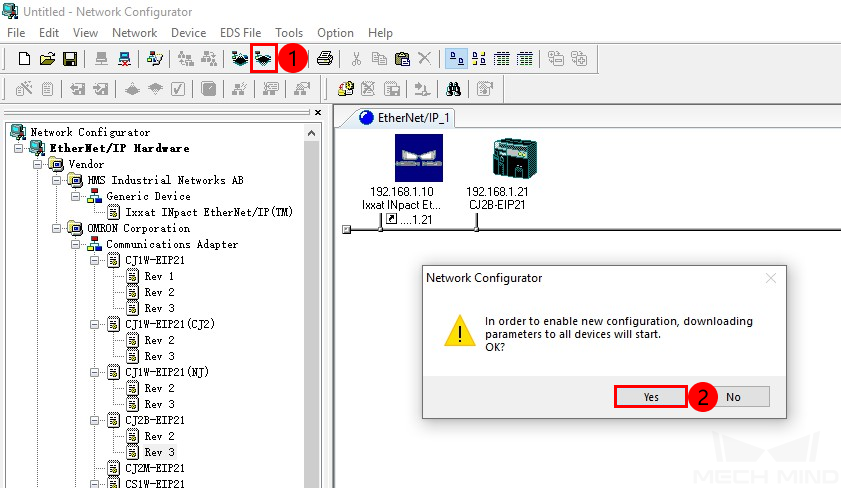Save the network configuration
The height and width of the screenshot is (488, 841).
point(70,58)
